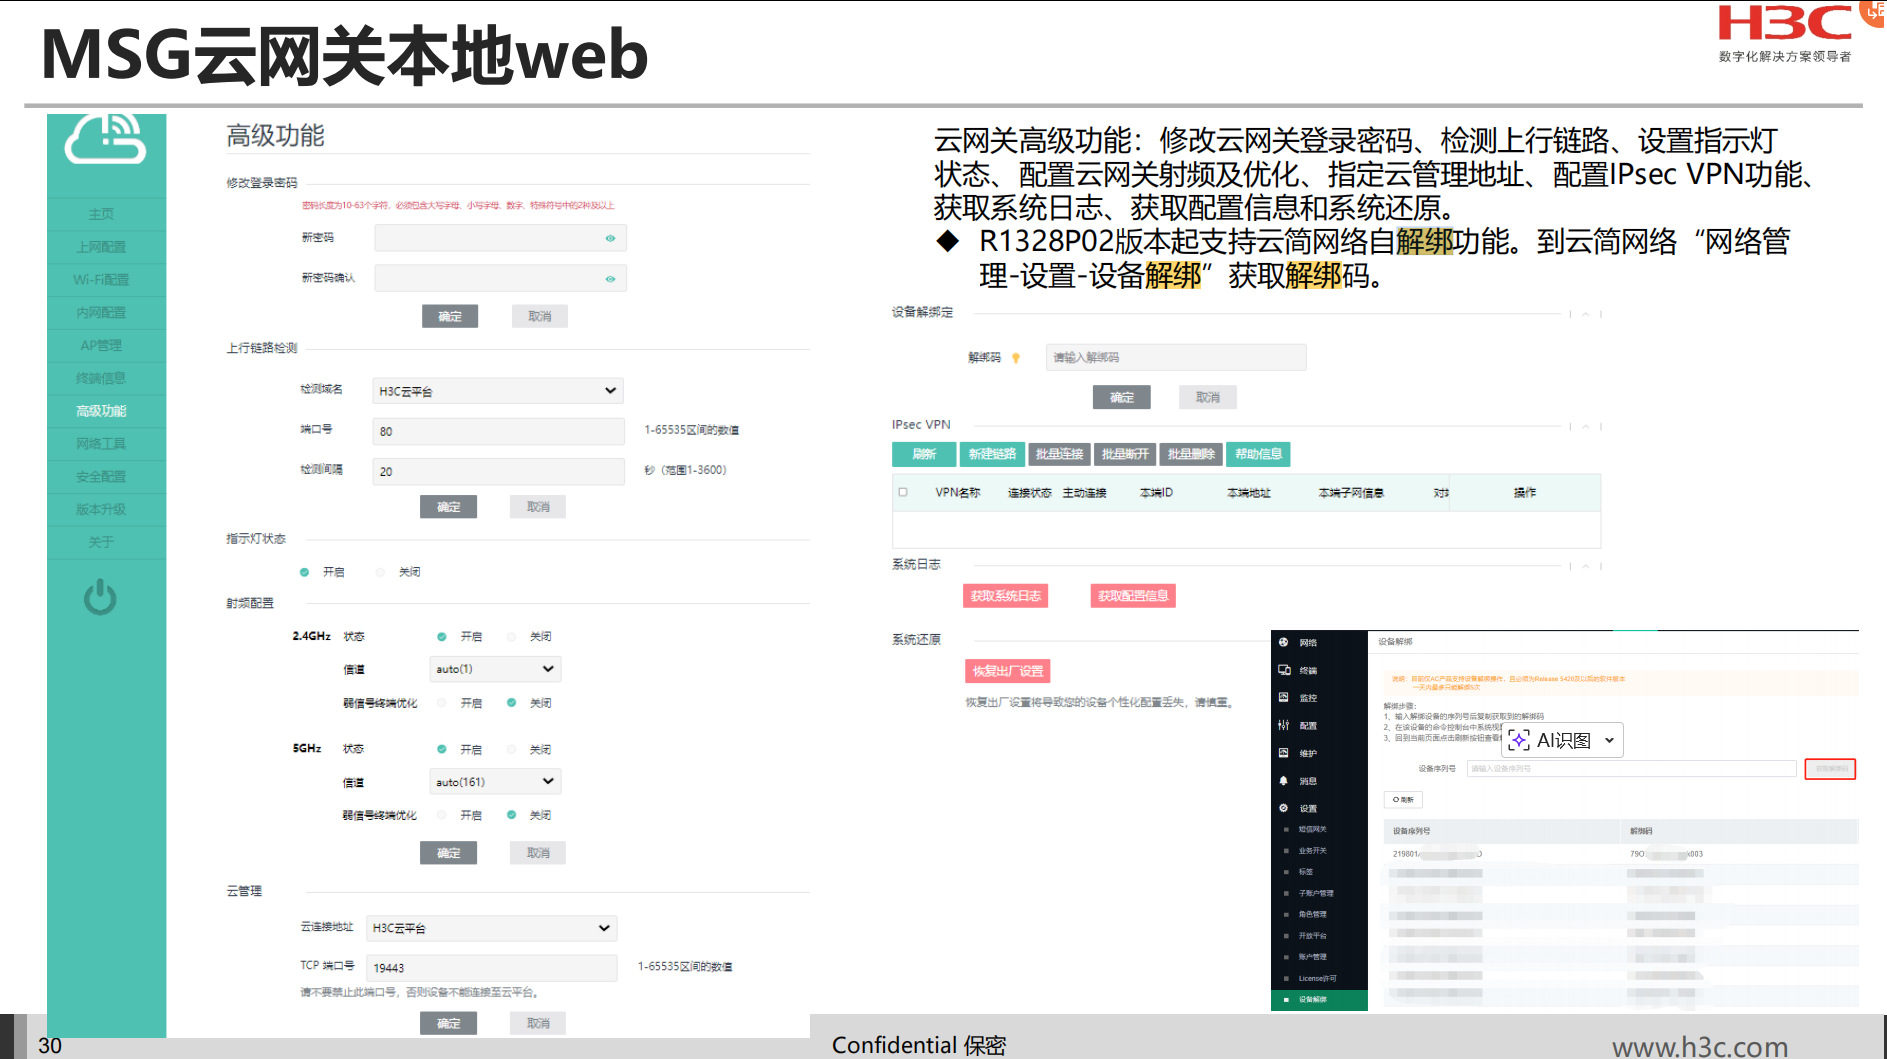Click into the 新密码 input field
This screenshot has height=1059, width=1887.
coord(500,238)
